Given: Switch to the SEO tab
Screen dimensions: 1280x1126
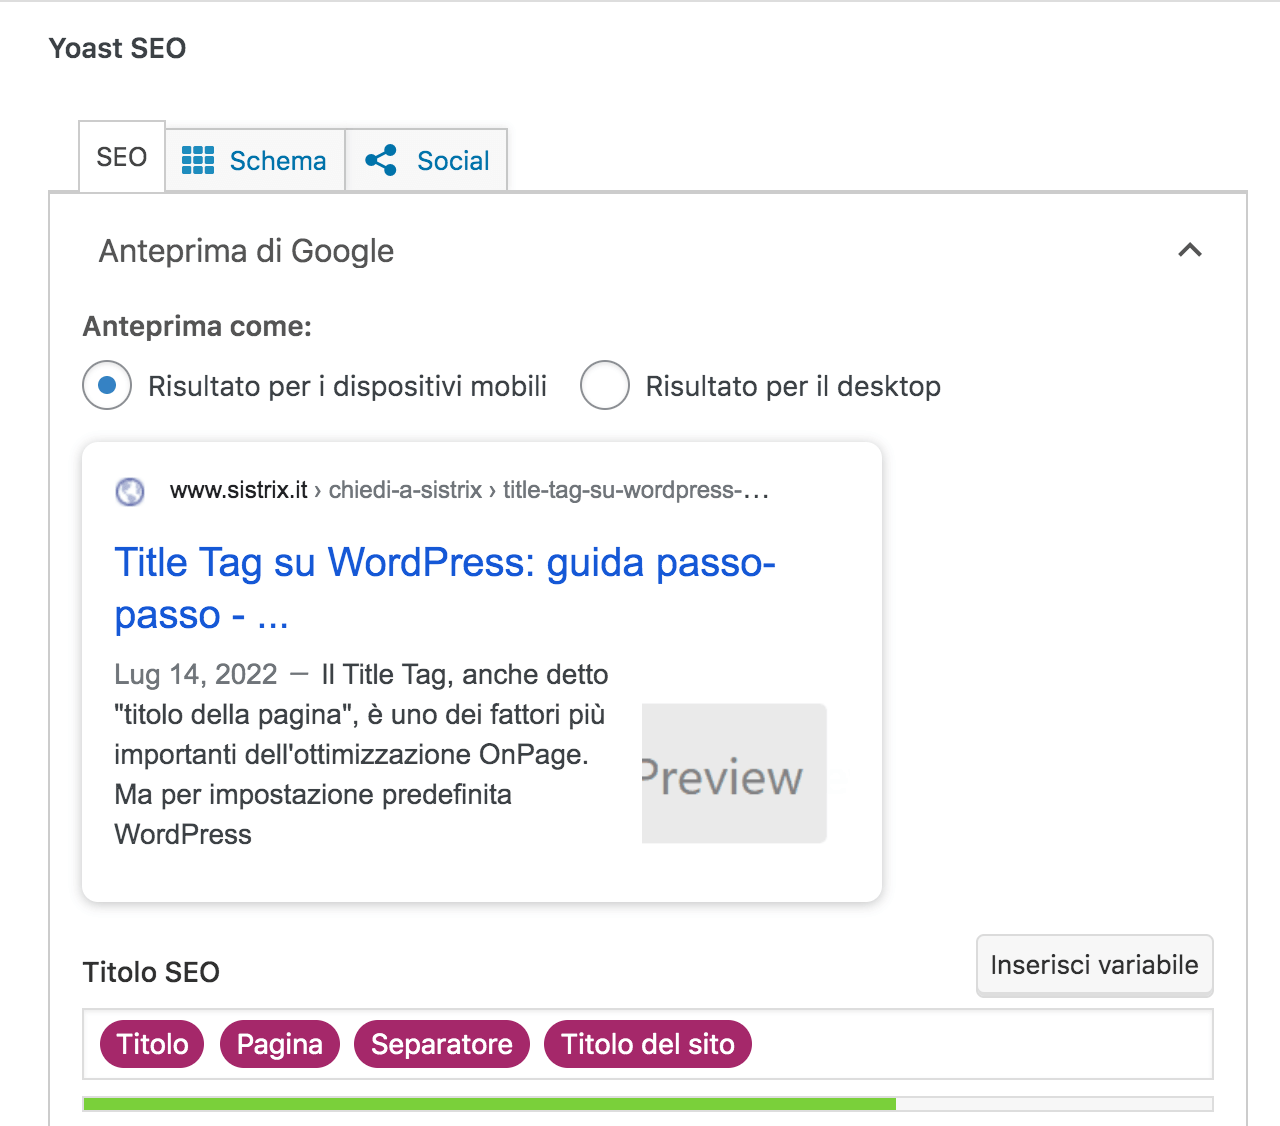Looking at the screenshot, I should coord(122,157).
